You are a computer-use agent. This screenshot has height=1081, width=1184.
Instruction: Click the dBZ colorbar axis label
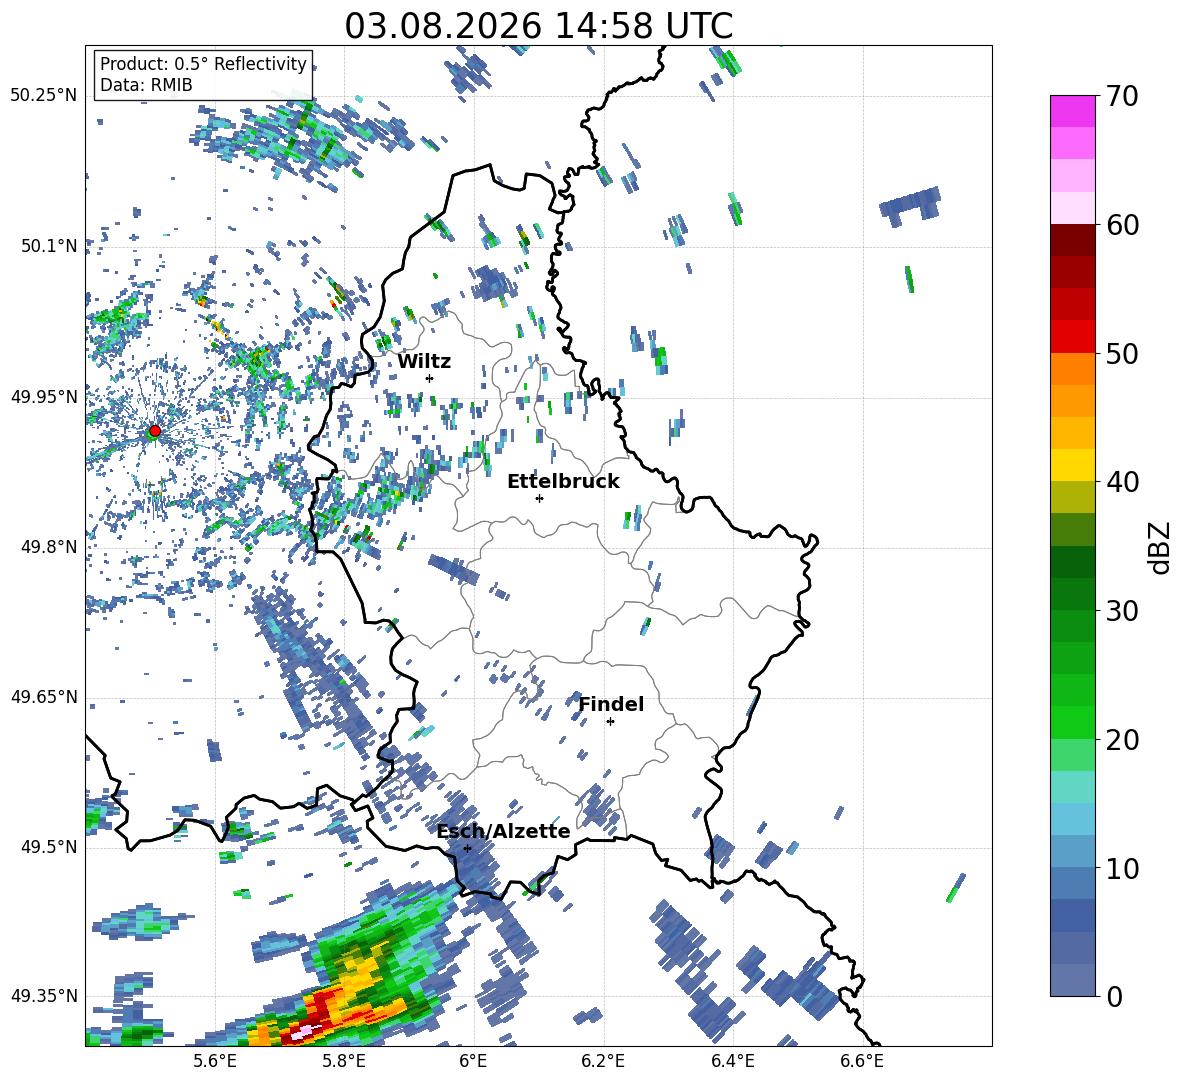pyautogui.click(x=1161, y=547)
